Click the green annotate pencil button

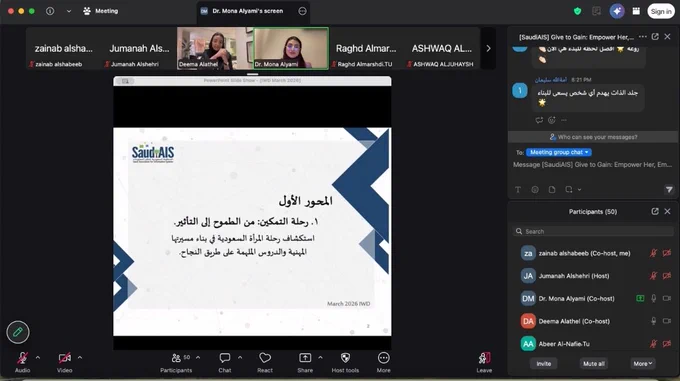(18, 332)
